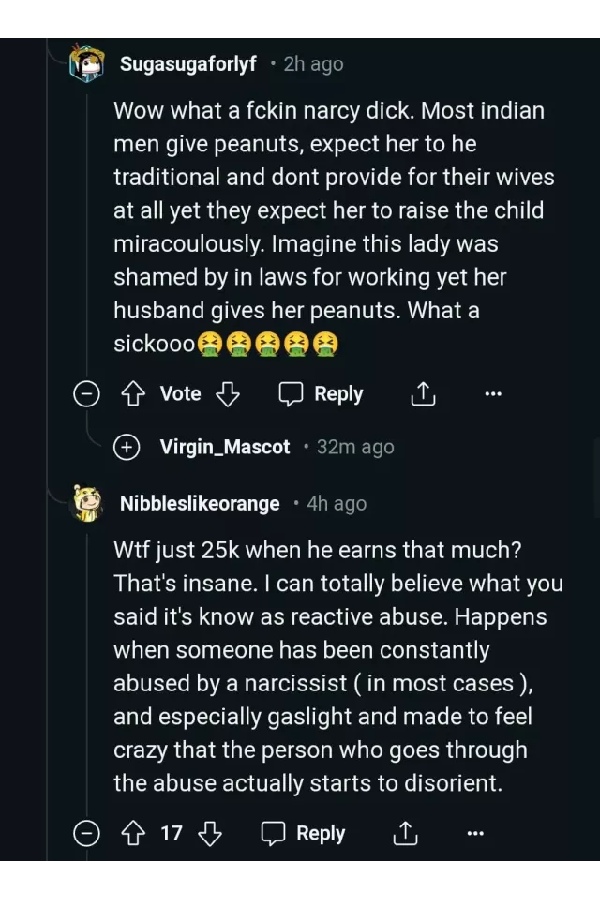Upvote the Nibbleslikeorange comment
This screenshot has height=900, width=600.
[134, 833]
